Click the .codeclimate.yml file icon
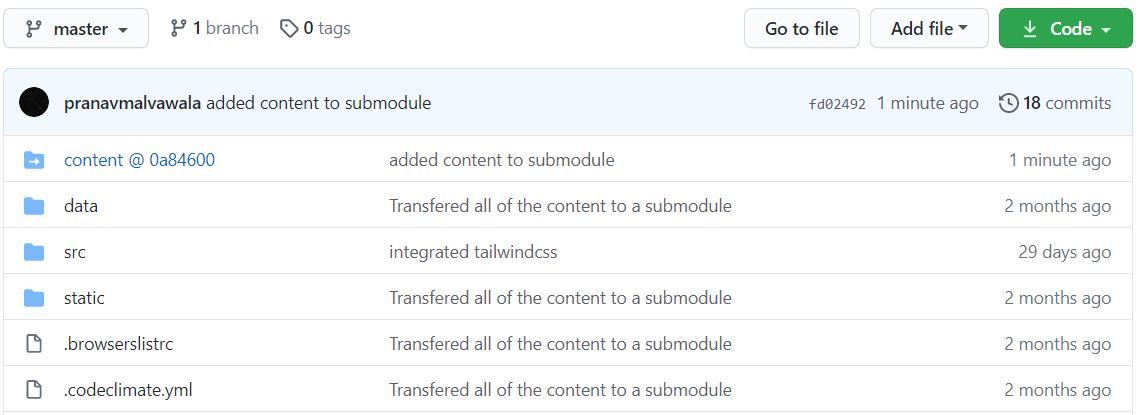This screenshot has height=415, width=1138. [x=34, y=390]
